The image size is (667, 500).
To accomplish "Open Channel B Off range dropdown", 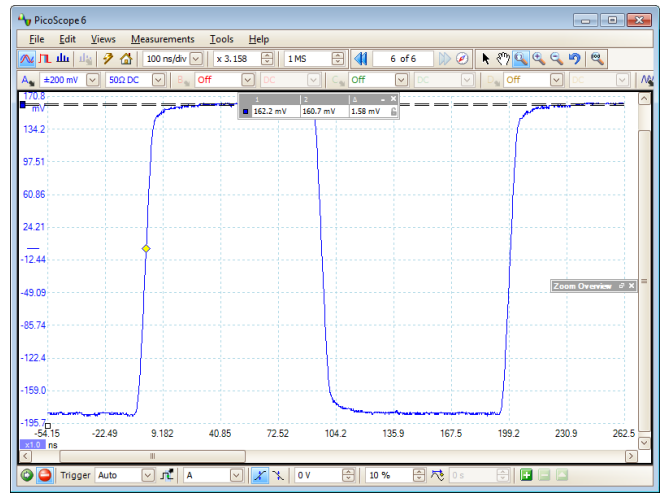I will (248, 80).
